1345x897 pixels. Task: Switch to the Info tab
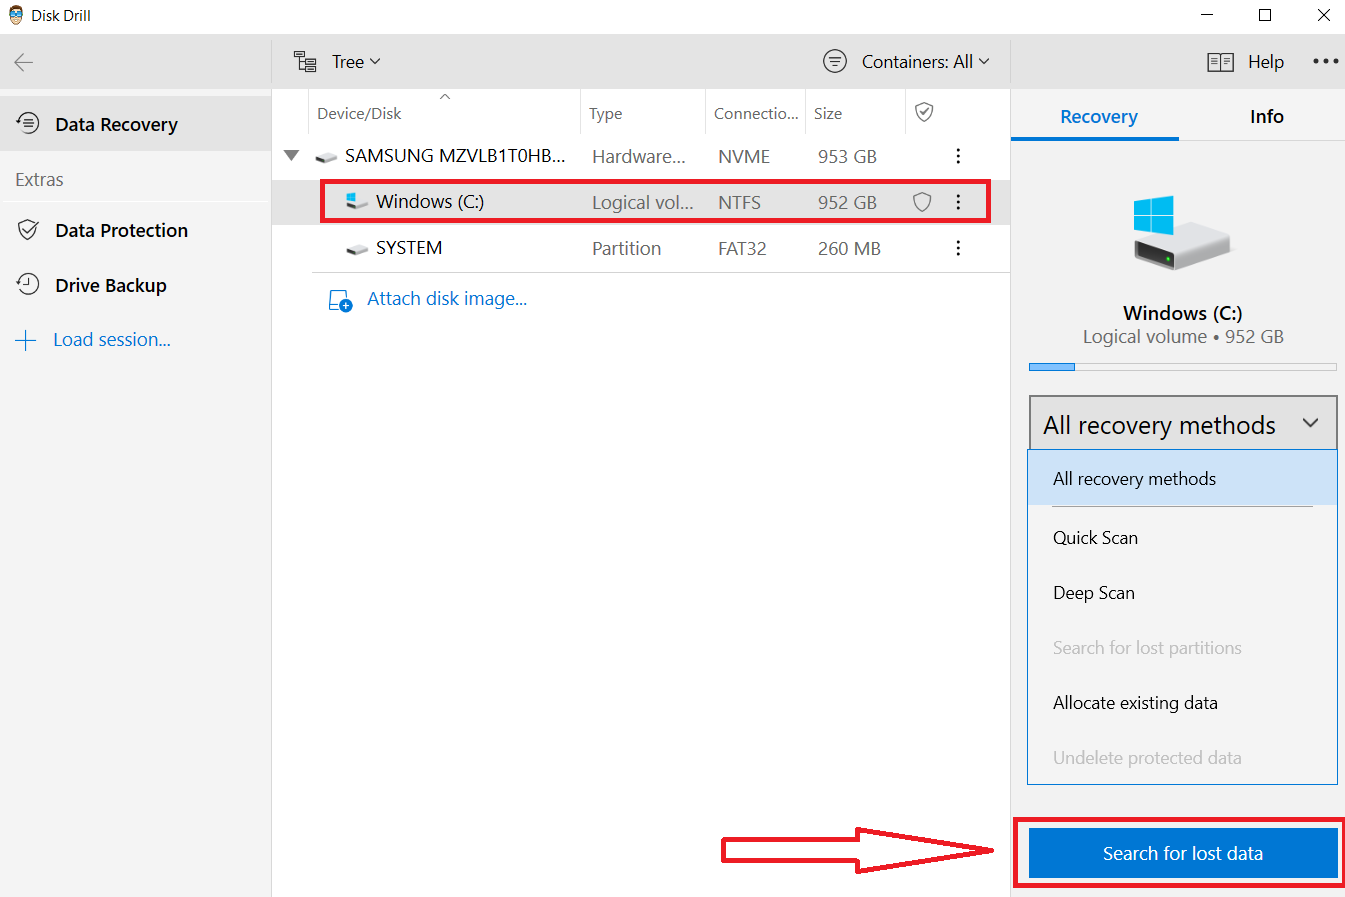coord(1266,117)
